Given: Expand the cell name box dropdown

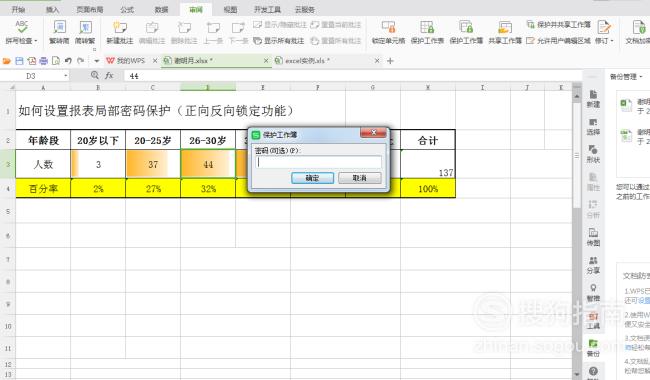Looking at the screenshot, I should (65, 76).
